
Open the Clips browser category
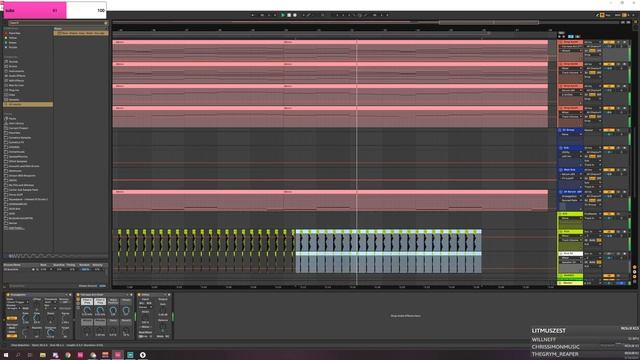(12, 95)
